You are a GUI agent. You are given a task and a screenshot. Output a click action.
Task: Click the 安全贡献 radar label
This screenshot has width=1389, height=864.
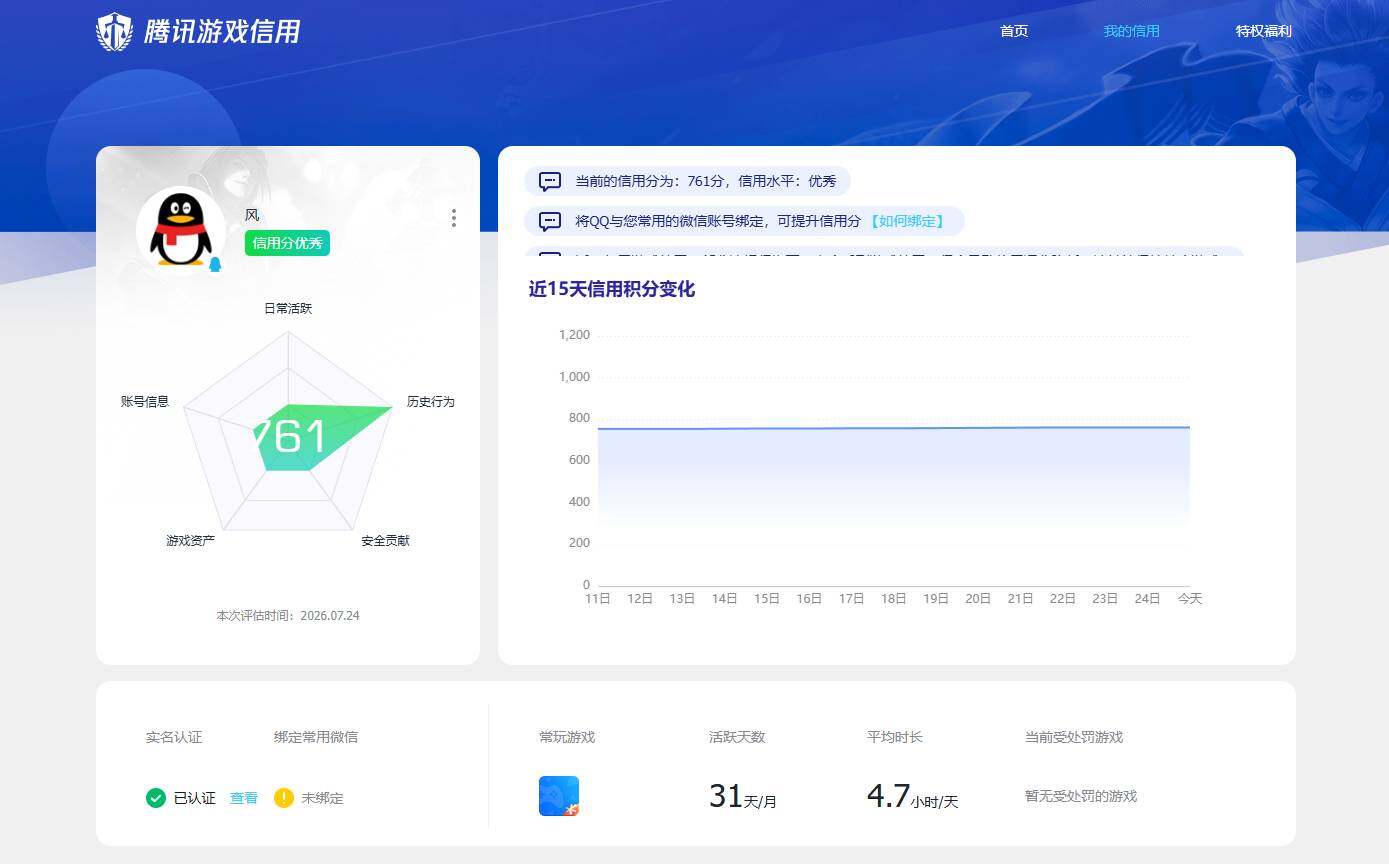coord(385,540)
